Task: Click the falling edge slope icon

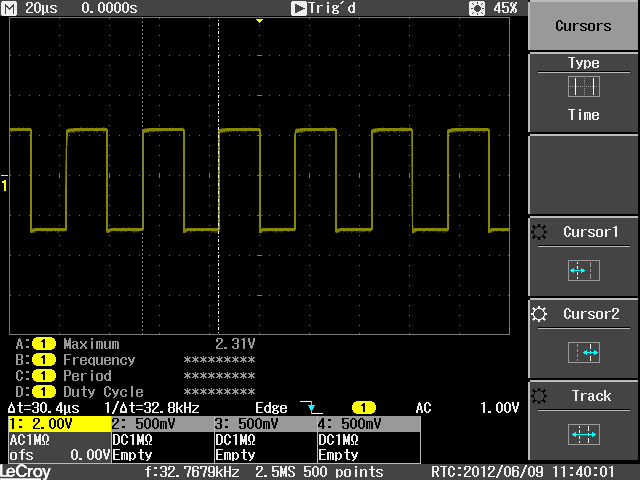Action: [311, 407]
